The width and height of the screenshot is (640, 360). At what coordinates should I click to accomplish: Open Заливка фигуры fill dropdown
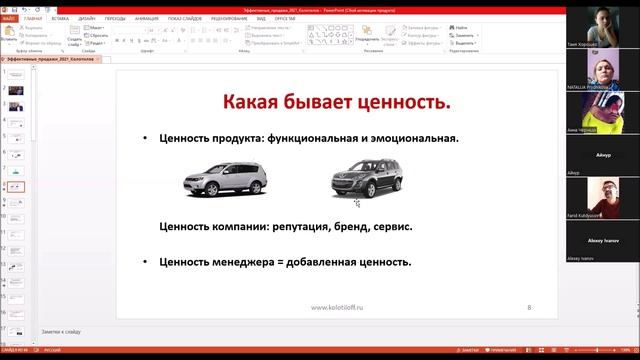[x=422, y=28]
